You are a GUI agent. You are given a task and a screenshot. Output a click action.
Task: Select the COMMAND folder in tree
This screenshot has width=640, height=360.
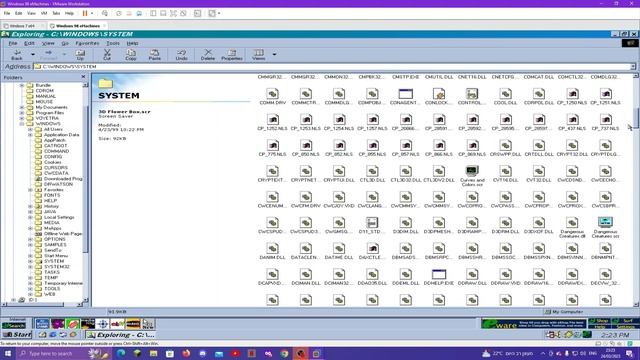click(x=56, y=151)
